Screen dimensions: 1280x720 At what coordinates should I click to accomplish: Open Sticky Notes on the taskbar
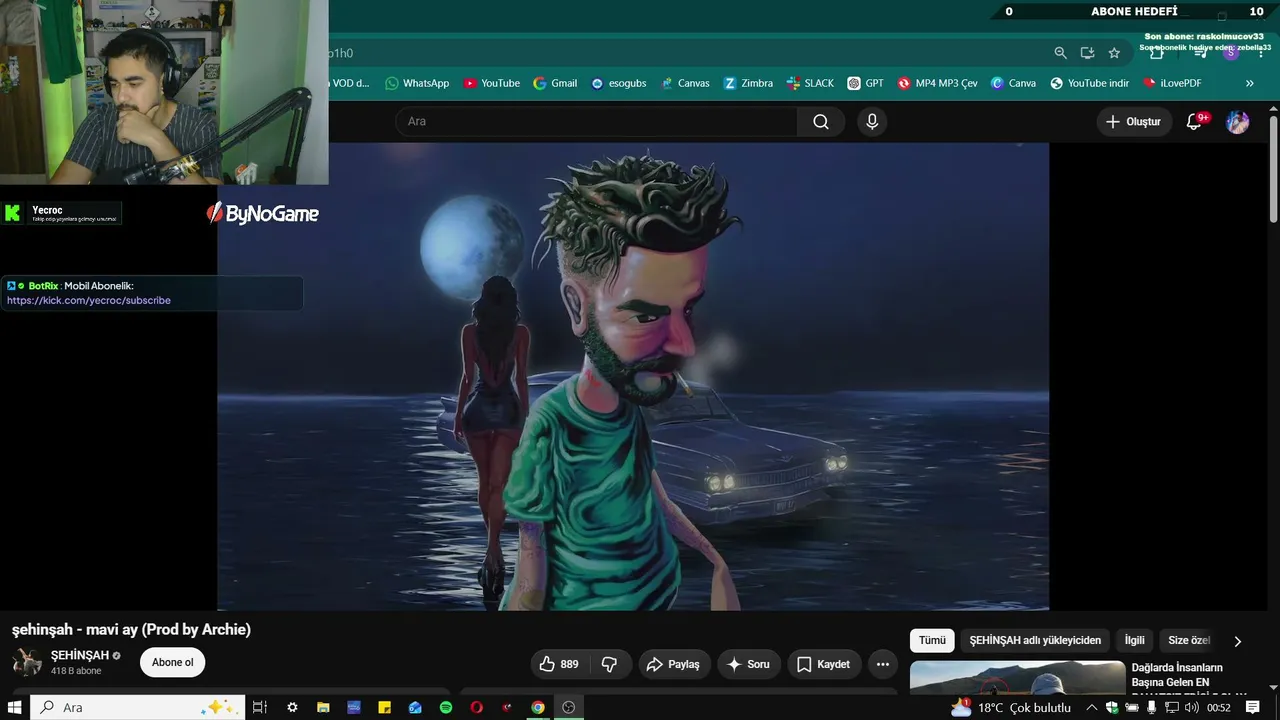(384, 707)
